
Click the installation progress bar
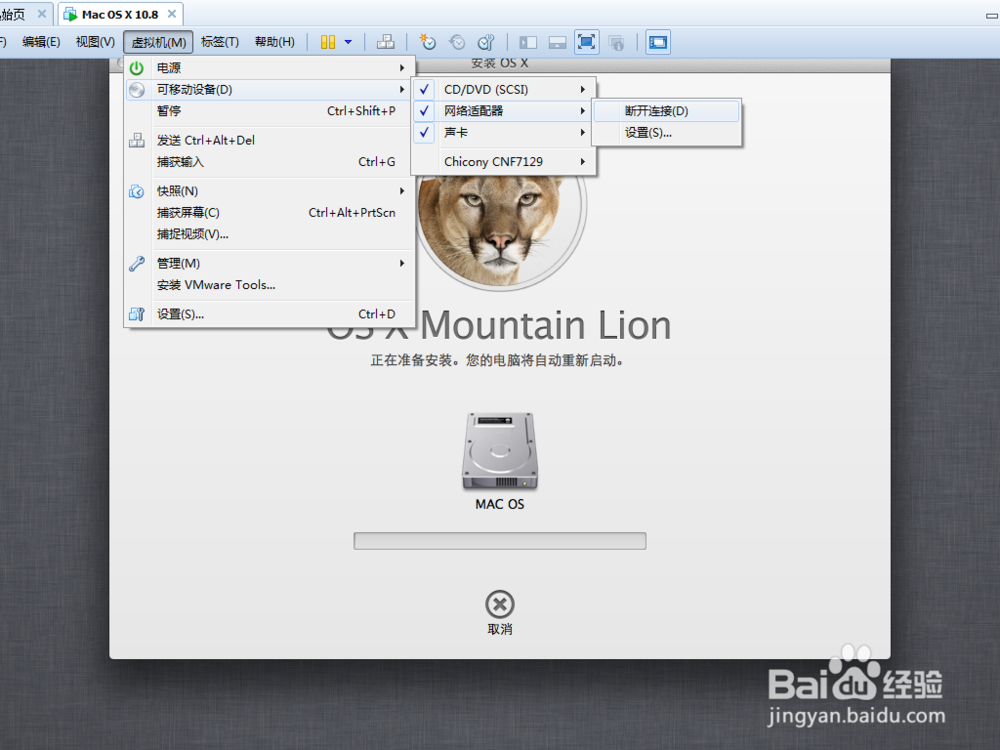point(500,541)
